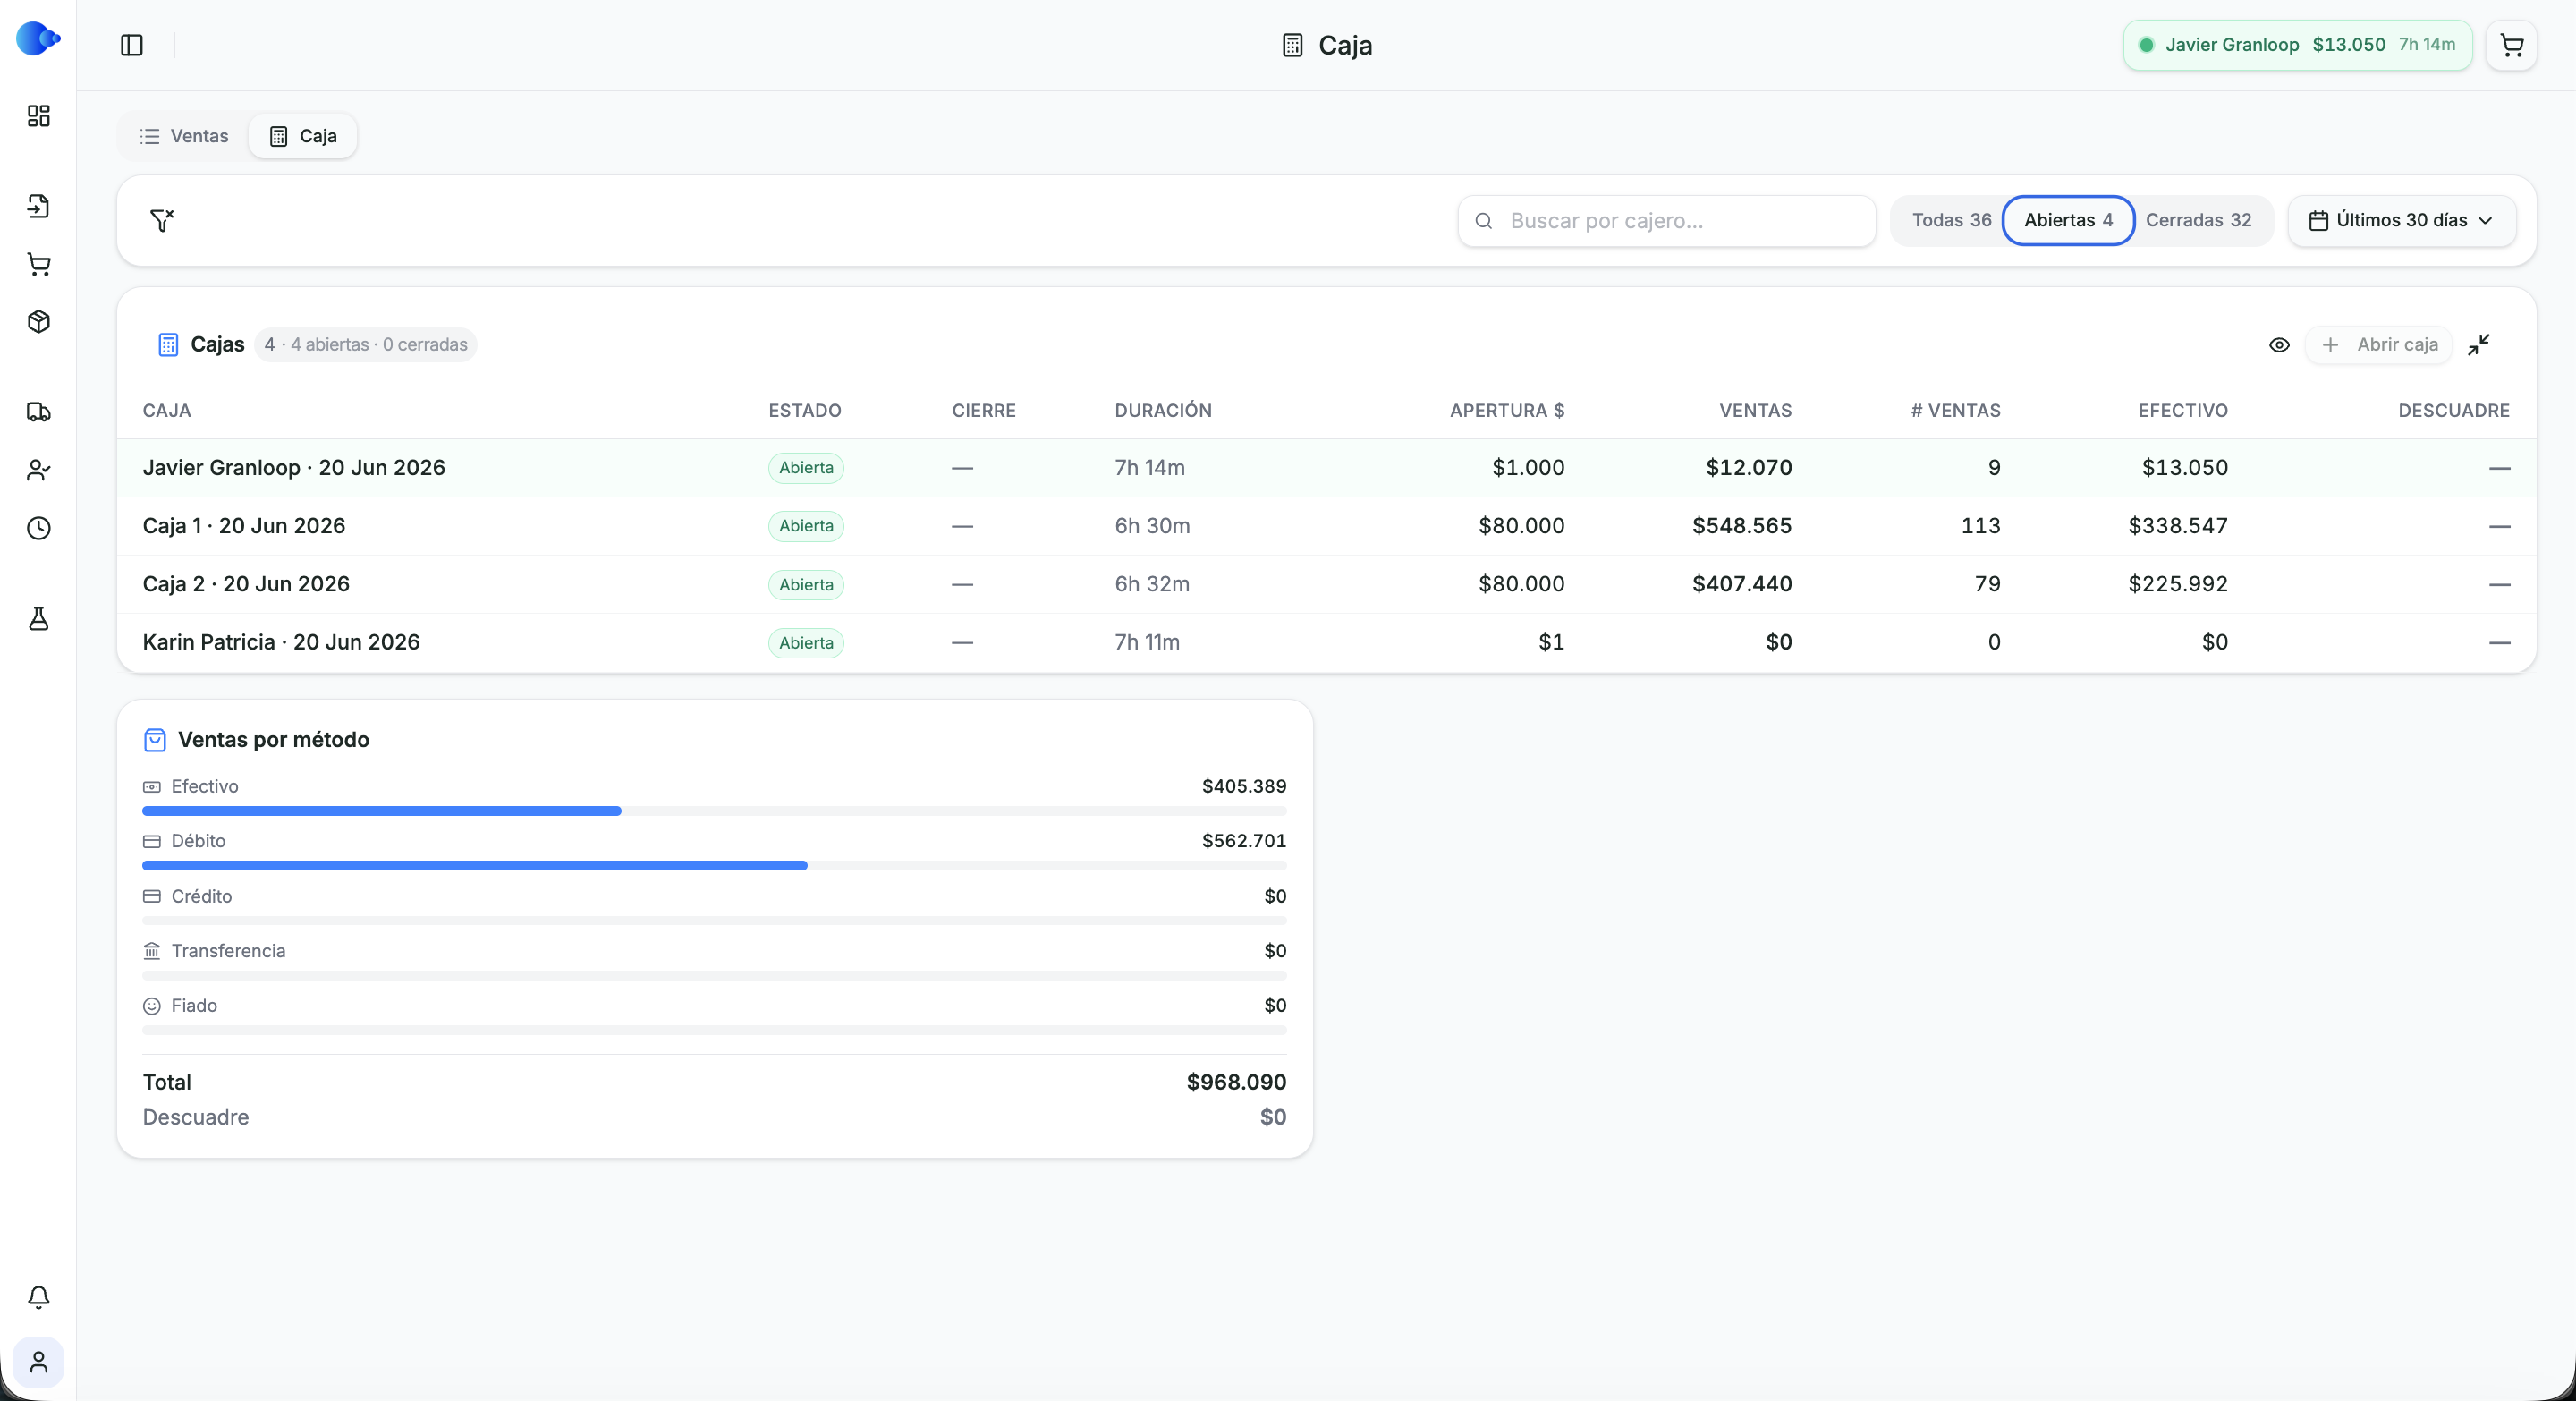
Task: Toggle visibility with the eye icon
Action: point(2279,345)
